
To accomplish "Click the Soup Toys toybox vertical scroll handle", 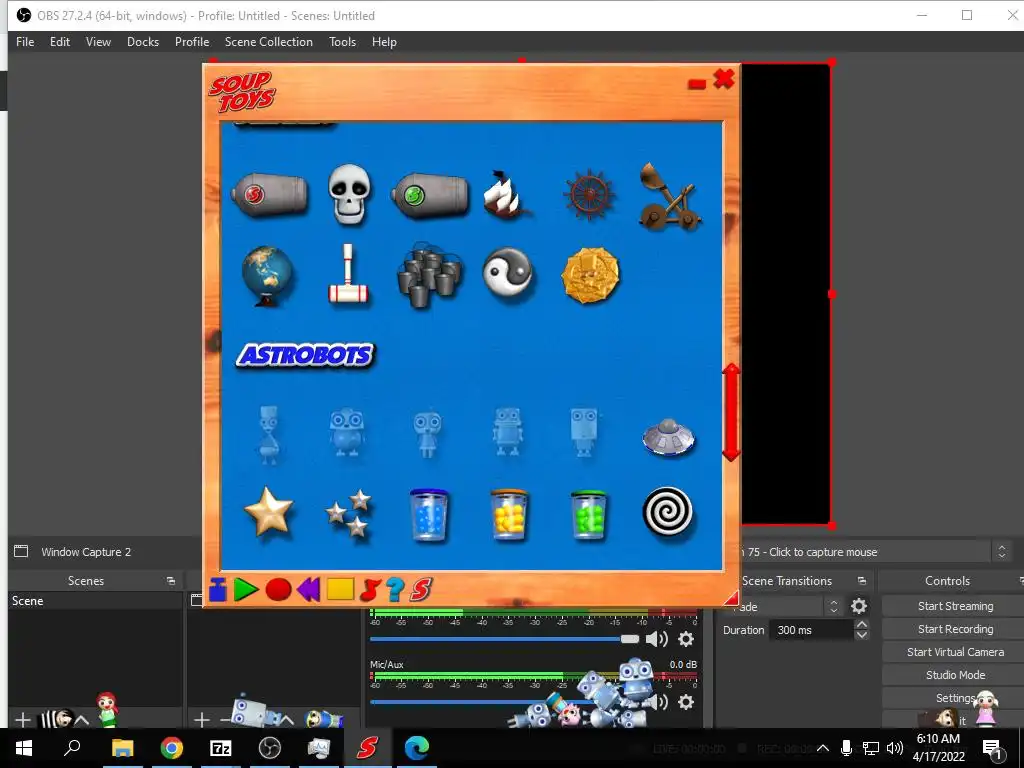I will pos(731,413).
